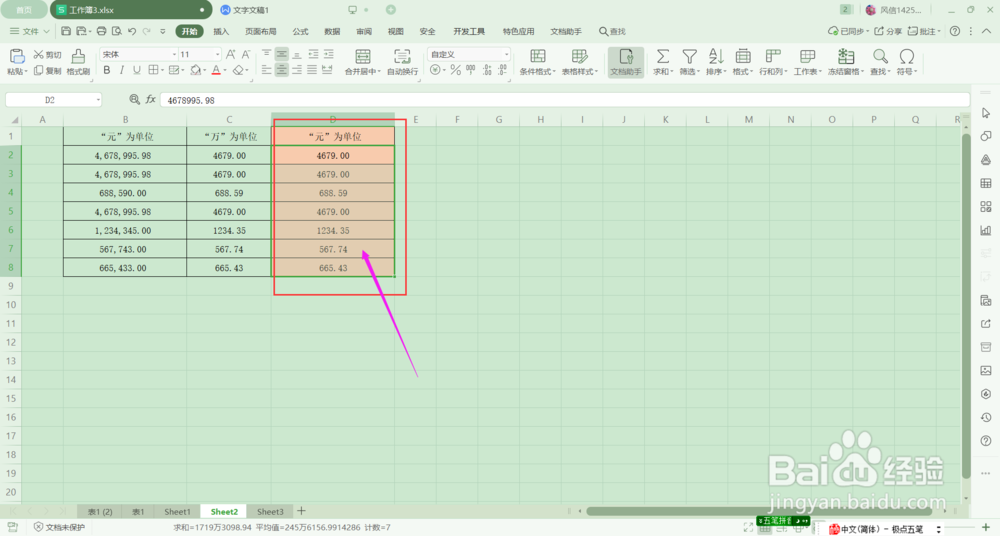Click the Share (分享) button
Viewport: 1000px width, 536px height.
[888, 31]
